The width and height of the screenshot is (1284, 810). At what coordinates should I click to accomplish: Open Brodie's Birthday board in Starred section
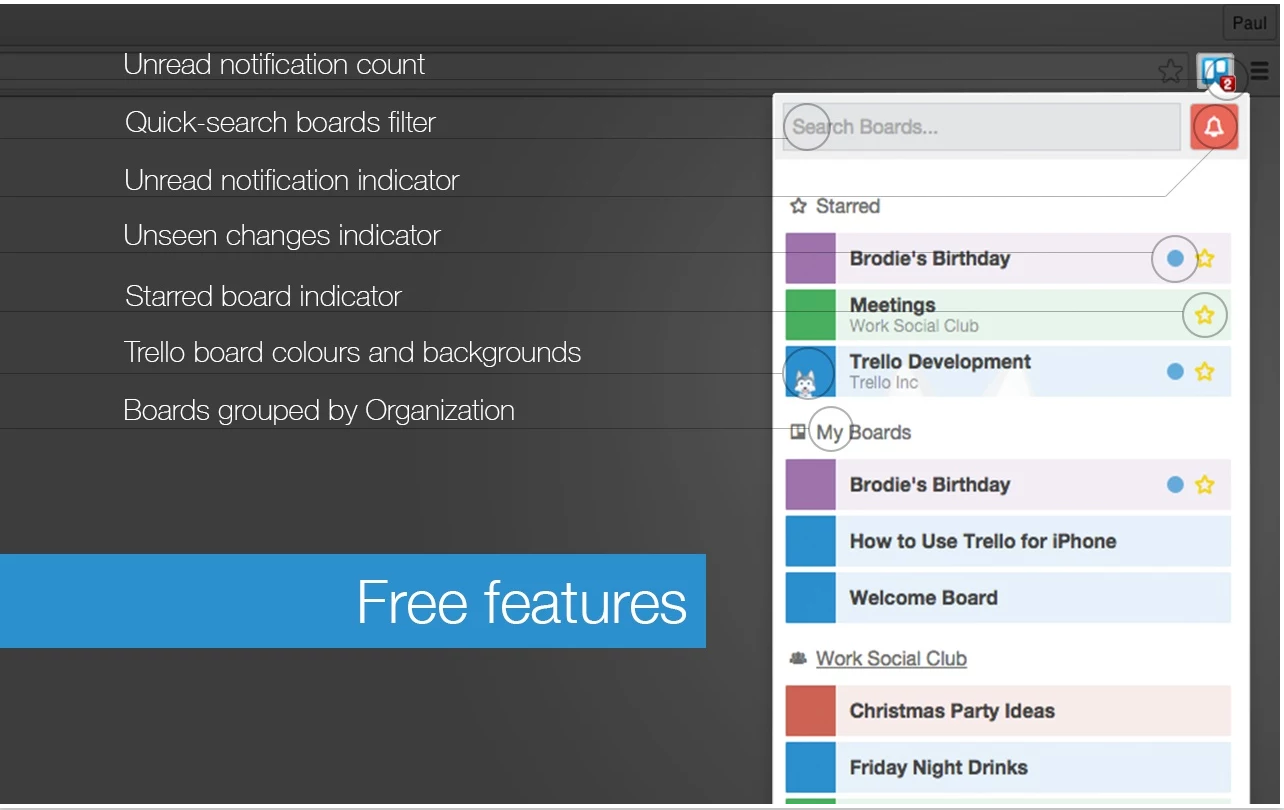coord(1008,259)
